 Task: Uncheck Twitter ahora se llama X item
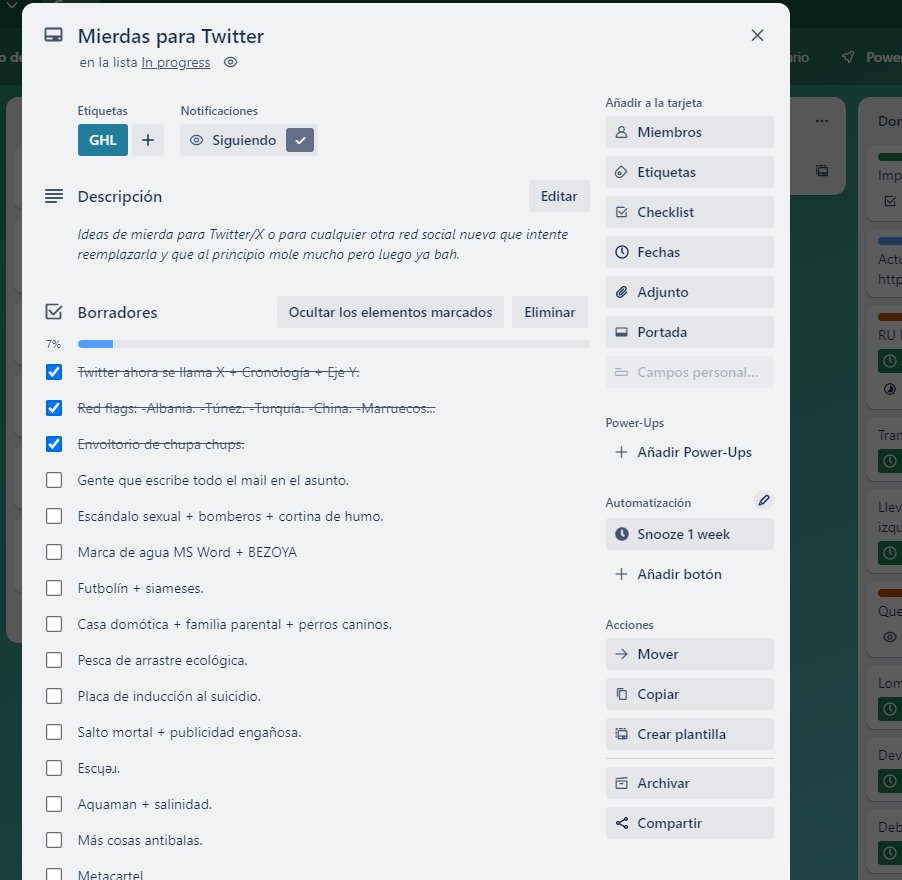(54, 372)
